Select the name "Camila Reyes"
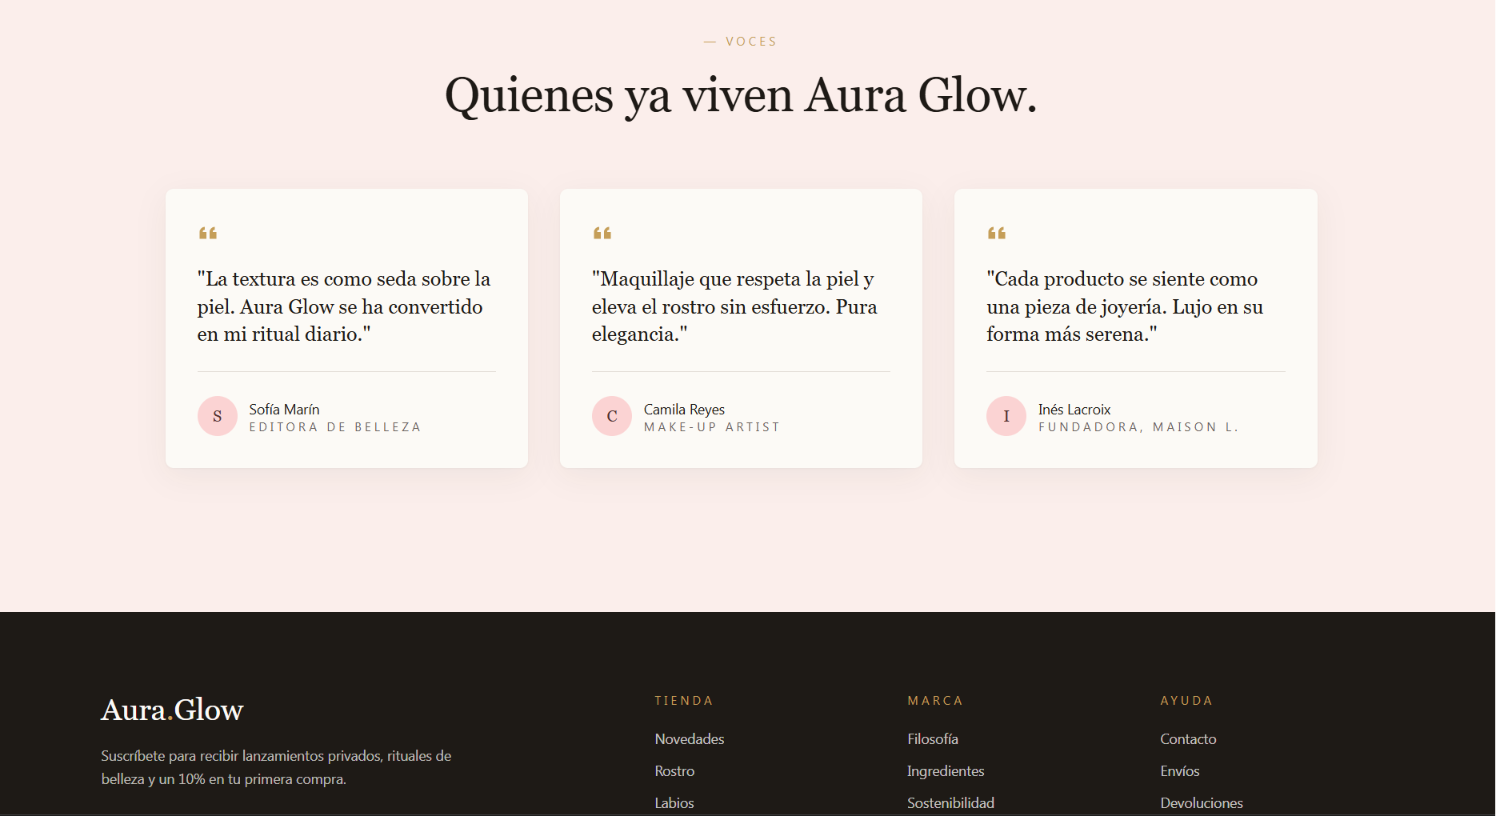The width and height of the screenshot is (1496, 817). (x=684, y=409)
